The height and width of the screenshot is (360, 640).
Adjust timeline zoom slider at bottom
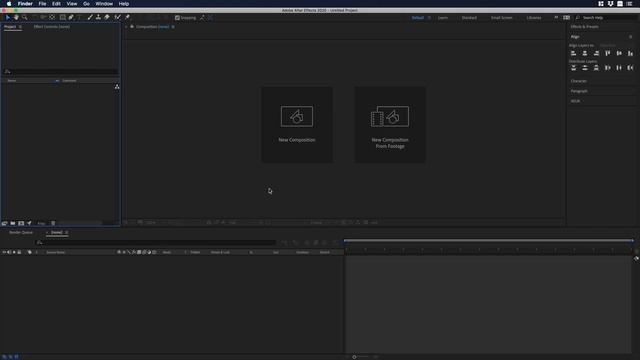354,357
